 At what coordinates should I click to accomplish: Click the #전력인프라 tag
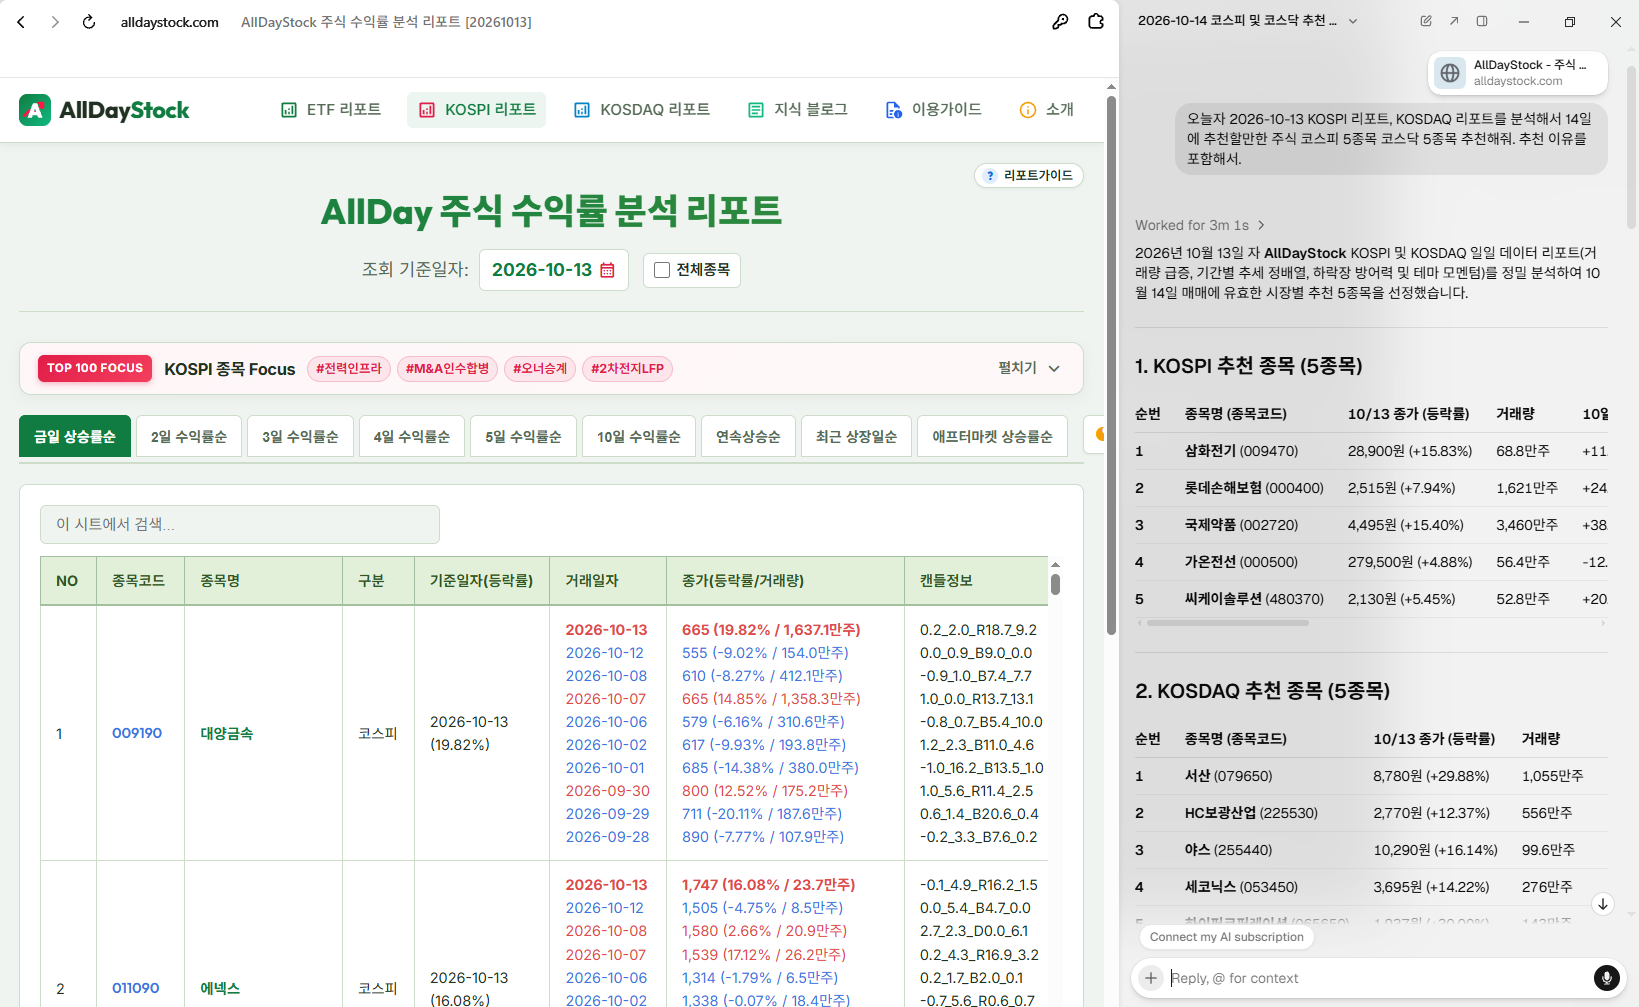coord(349,369)
